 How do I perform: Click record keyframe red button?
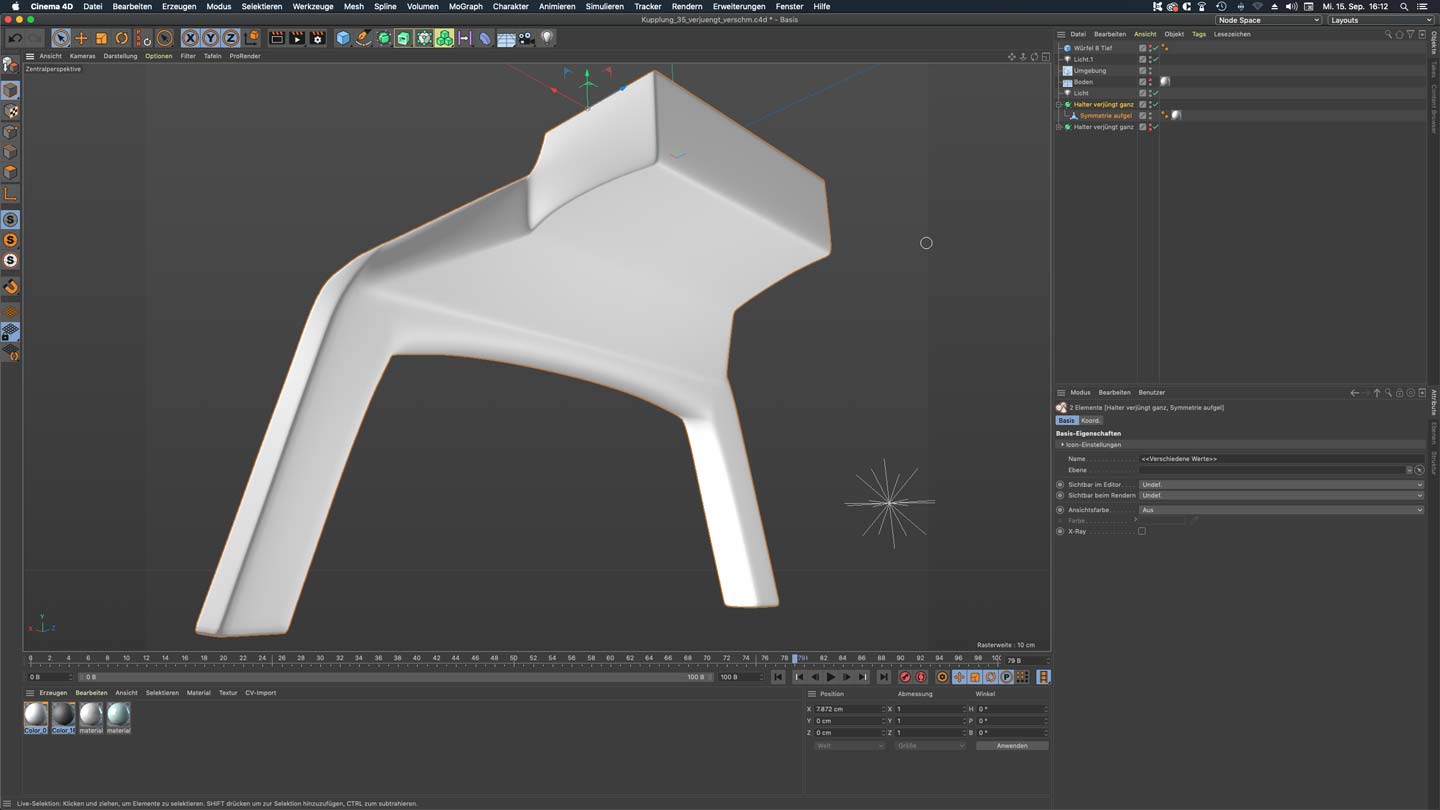905,677
